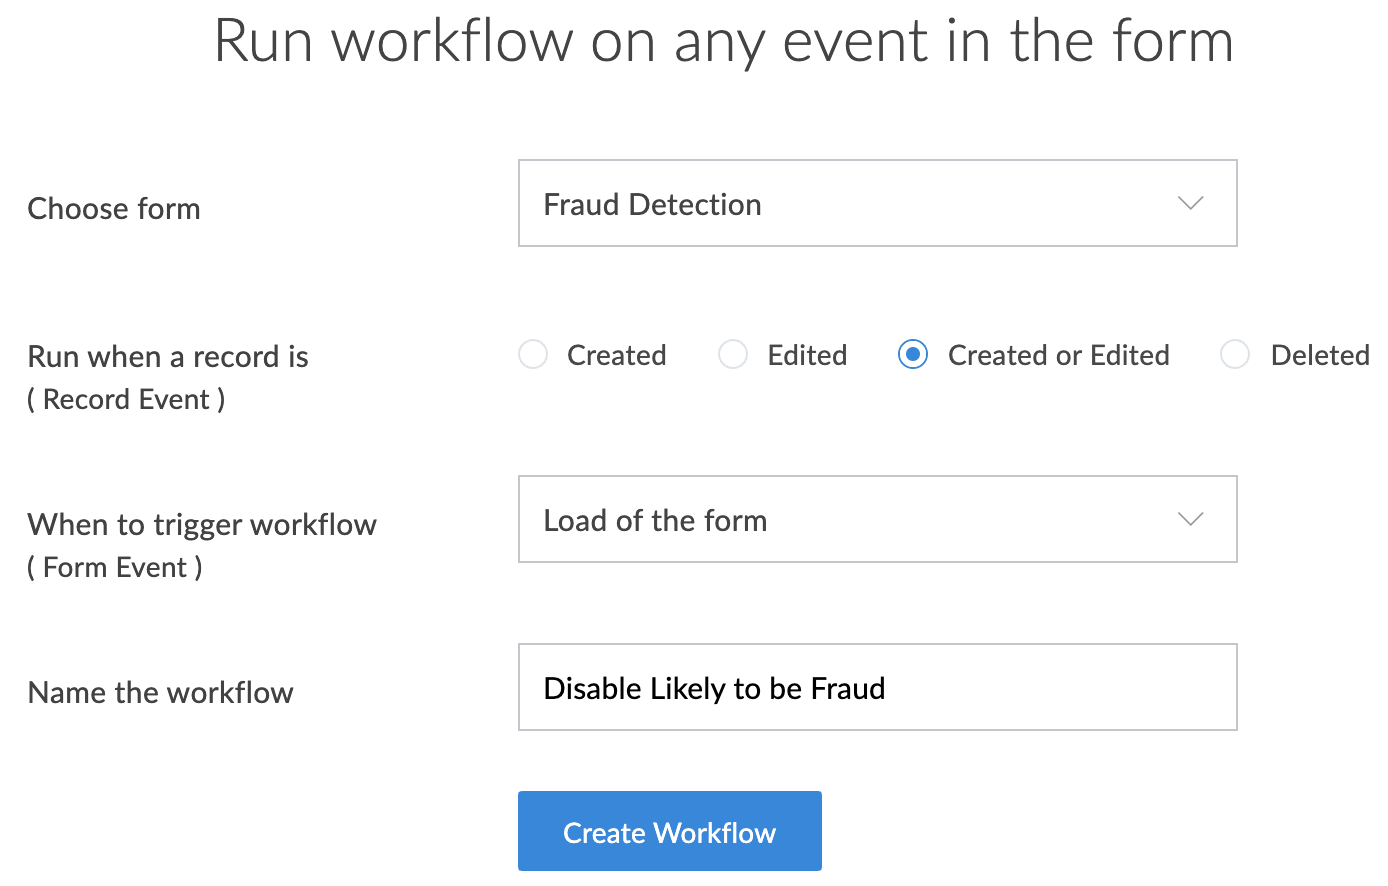Click the Name the workflow label
1388x886 pixels.
click(x=161, y=693)
